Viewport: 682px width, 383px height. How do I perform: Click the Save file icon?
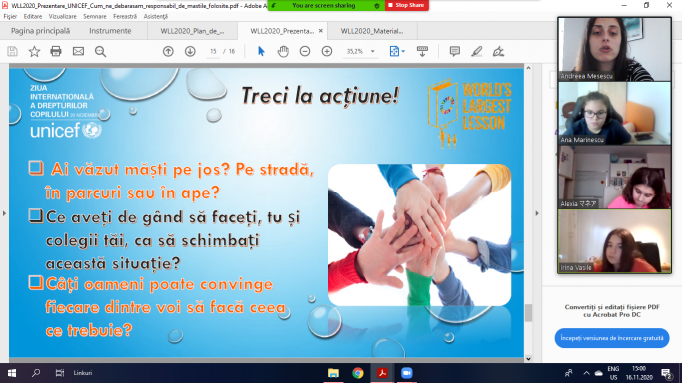click(12, 51)
